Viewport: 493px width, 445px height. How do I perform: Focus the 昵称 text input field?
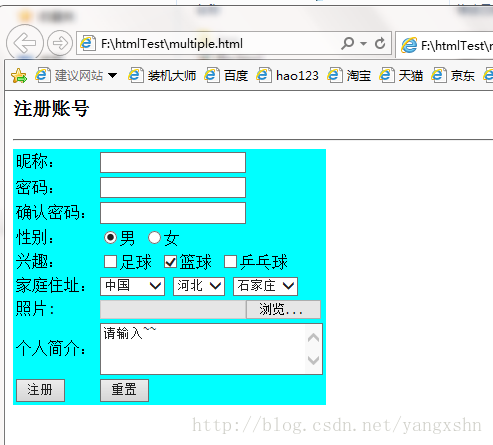173,163
